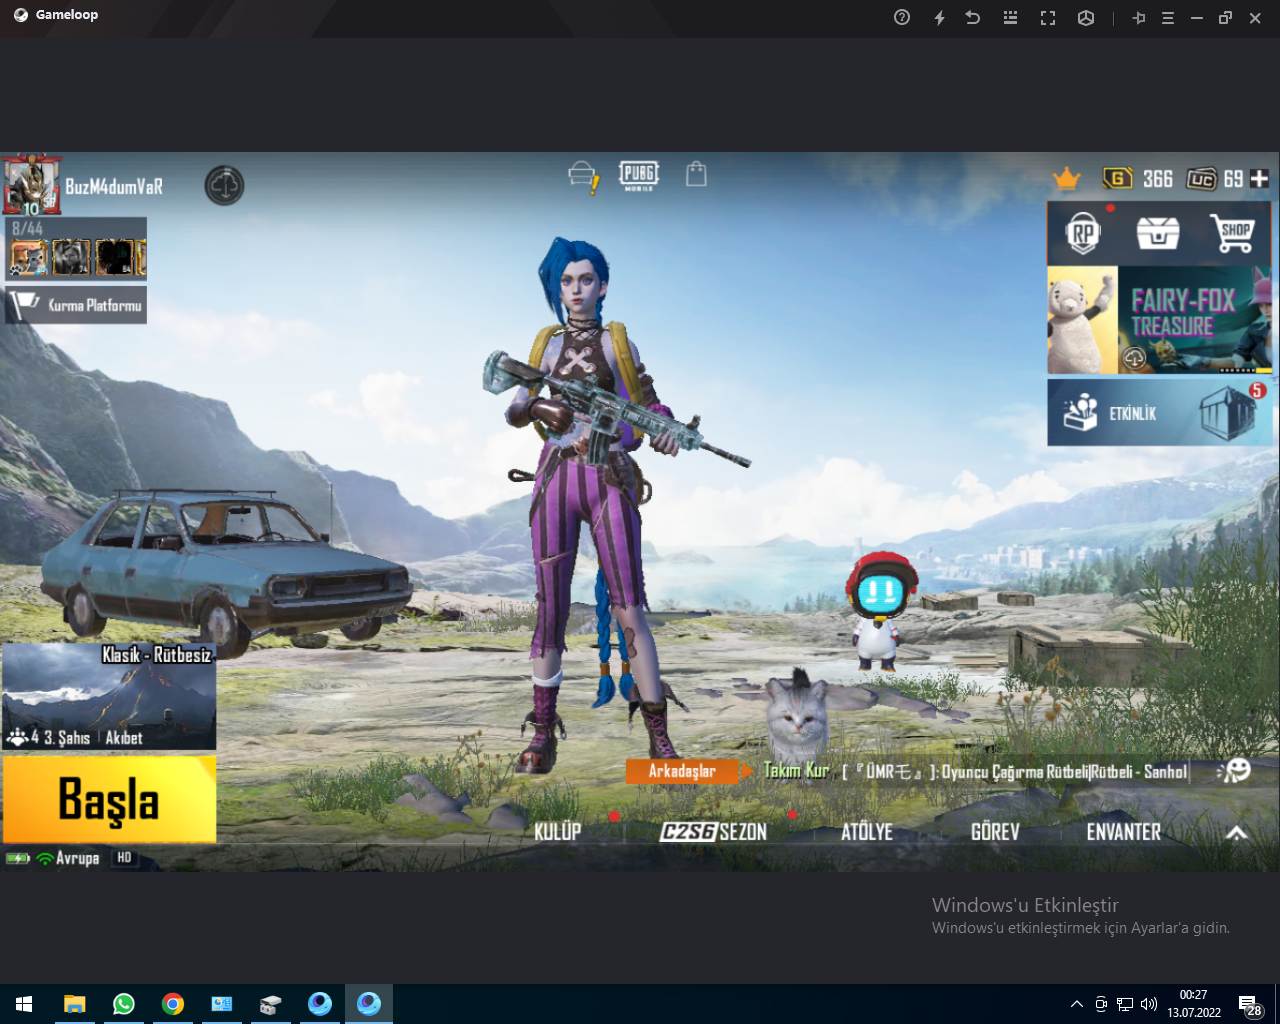Click the PUBG Mobile logo icon
Image resolution: width=1280 pixels, height=1024 pixels.
click(639, 176)
